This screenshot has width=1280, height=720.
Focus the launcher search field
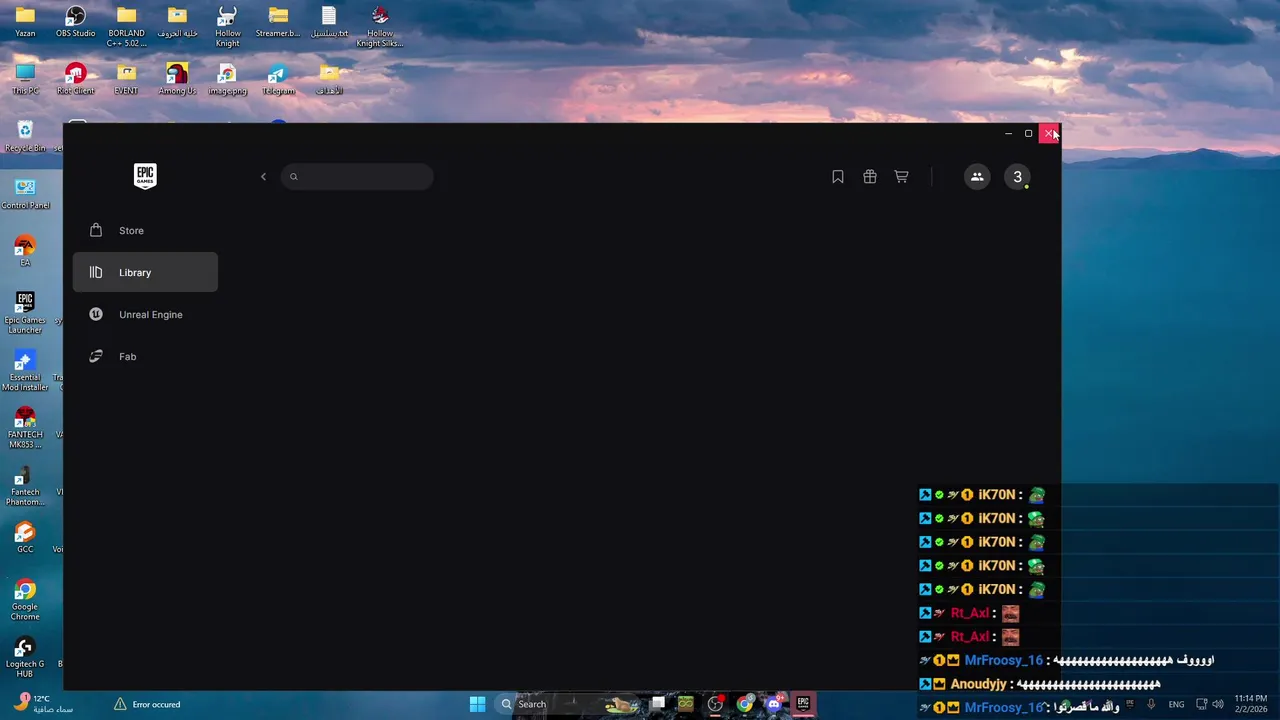(x=357, y=177)
